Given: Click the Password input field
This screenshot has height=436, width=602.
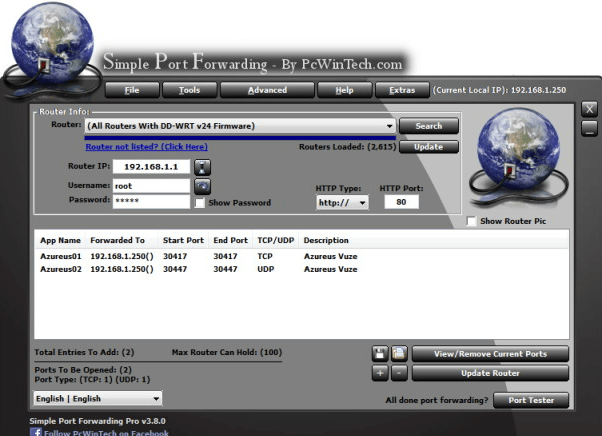Looking at the screenshot, I should [151, 201].
